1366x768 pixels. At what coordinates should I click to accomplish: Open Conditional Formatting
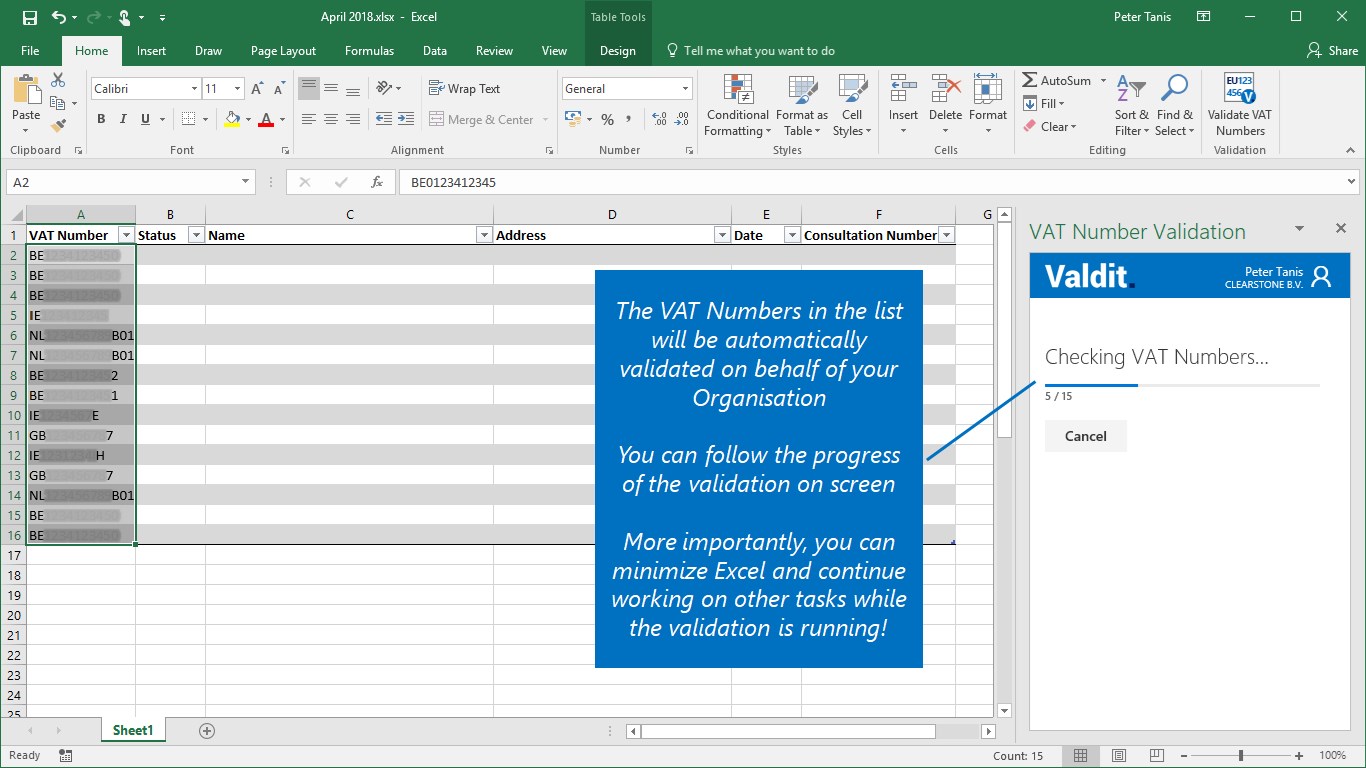pyautogui.click(x=738, y=105)
